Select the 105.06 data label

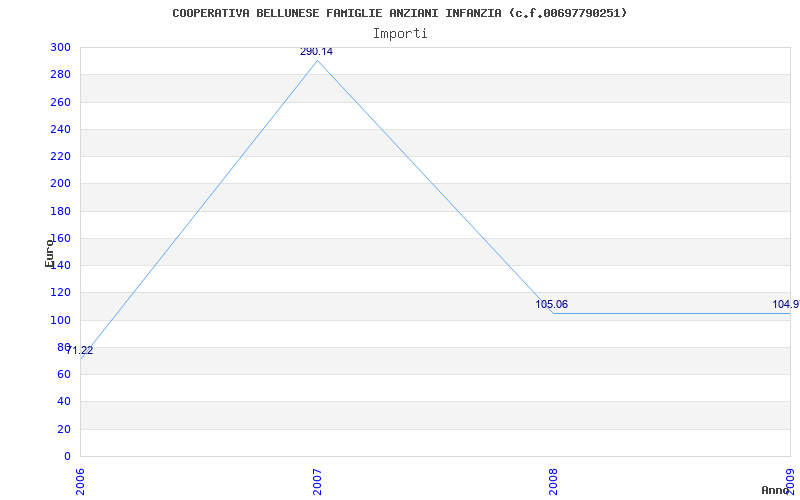click(552, 305)
